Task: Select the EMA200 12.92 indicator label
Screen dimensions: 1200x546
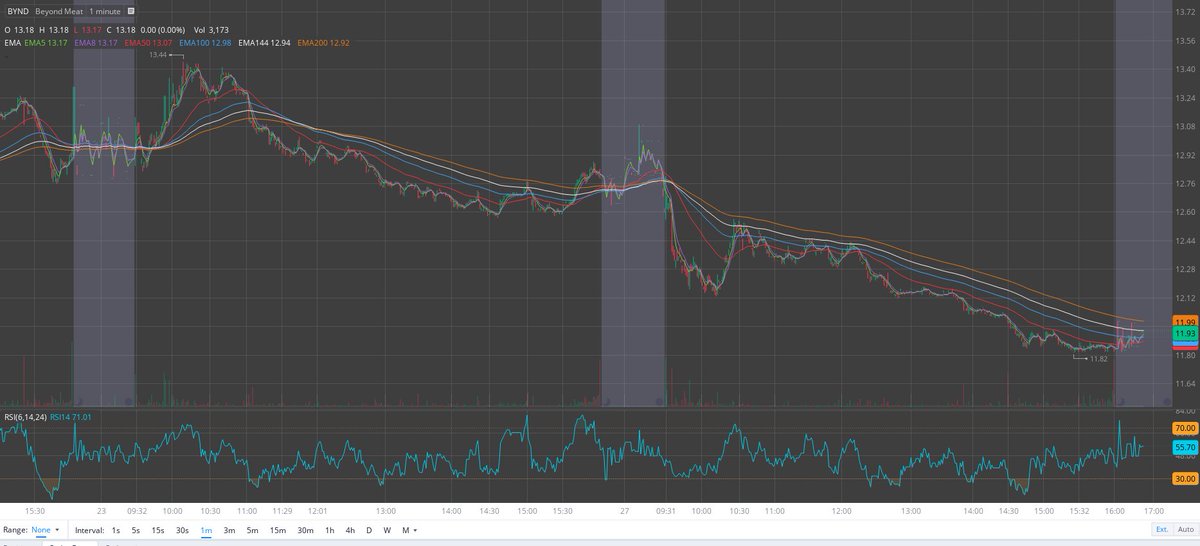Action: [321, 43]
